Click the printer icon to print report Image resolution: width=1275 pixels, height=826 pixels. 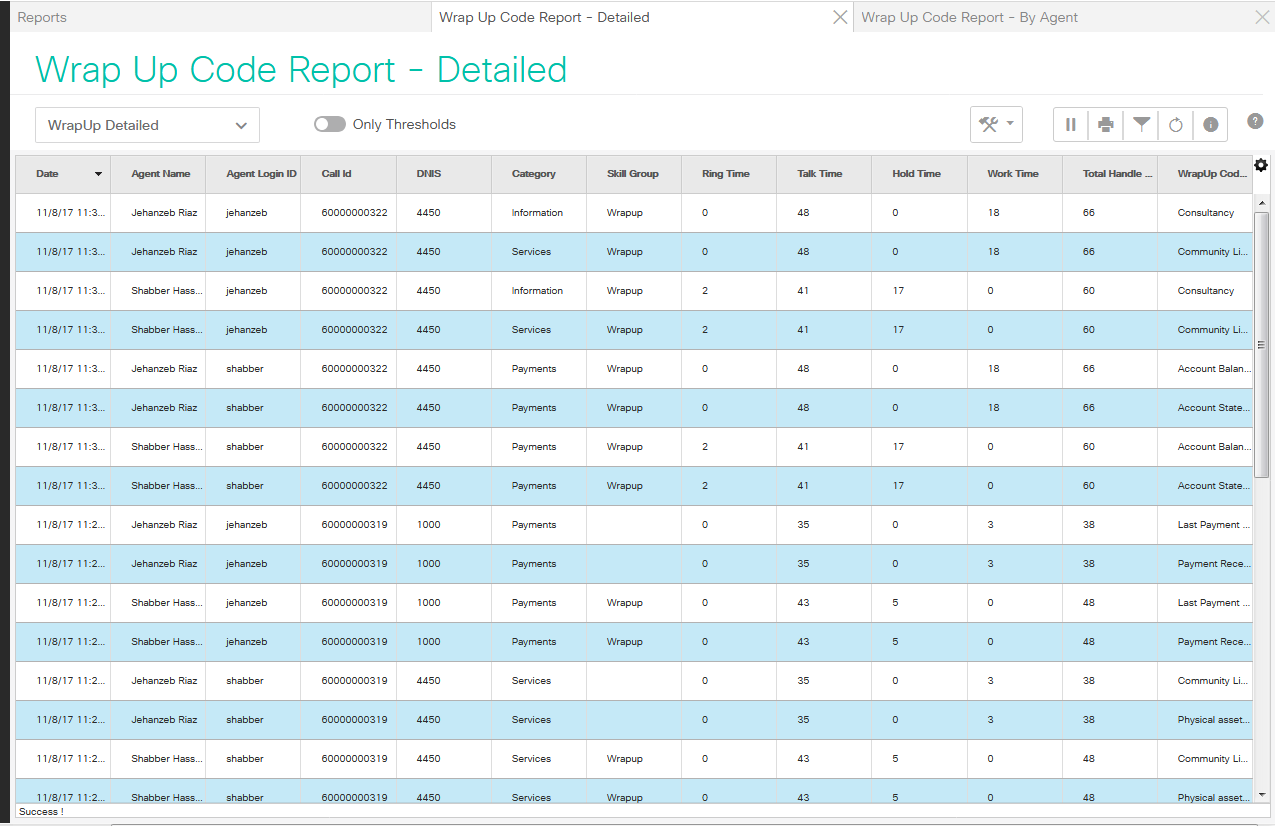tap(1106, 125)
